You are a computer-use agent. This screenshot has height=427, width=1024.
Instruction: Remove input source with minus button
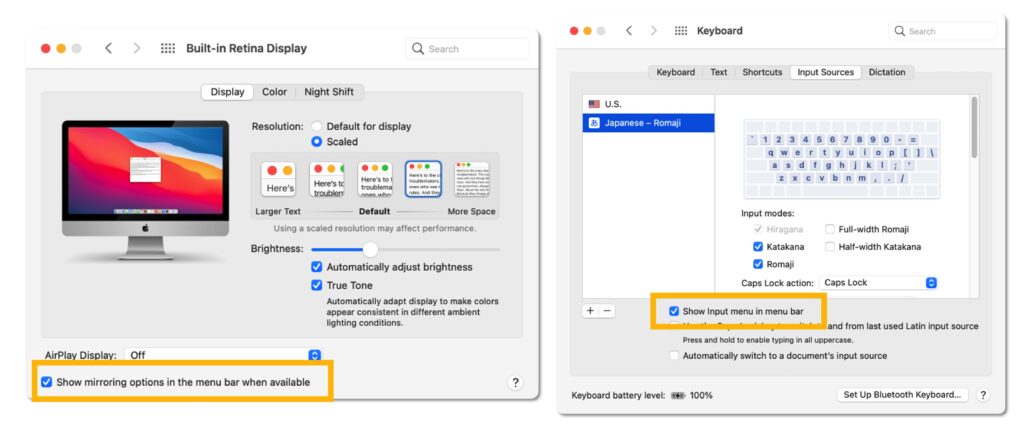(x=607, y=311)
